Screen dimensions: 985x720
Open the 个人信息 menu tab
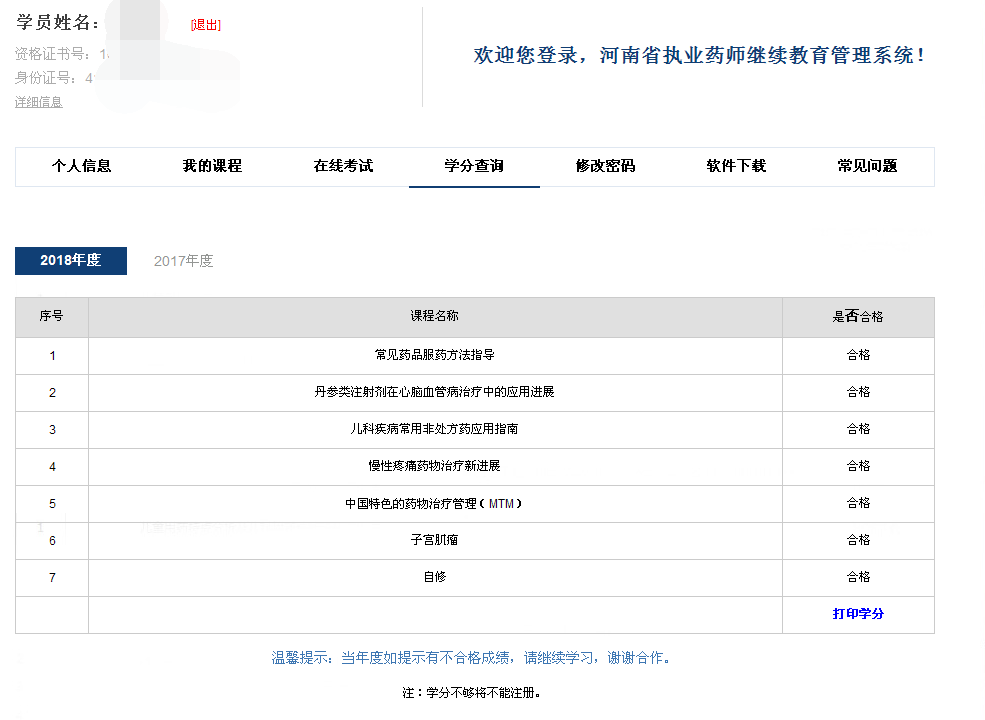[81, 166]
